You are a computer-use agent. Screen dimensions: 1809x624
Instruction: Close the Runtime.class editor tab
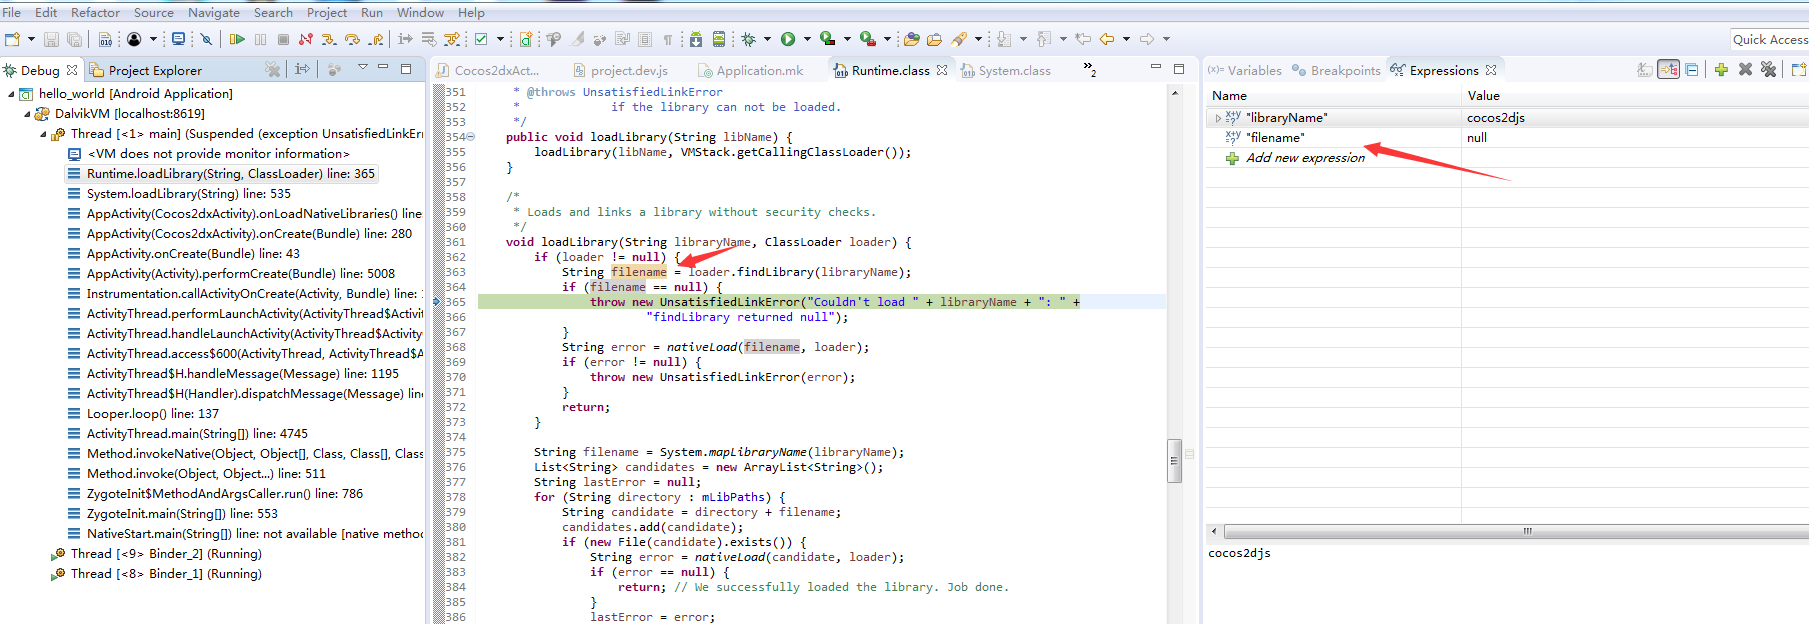pyautogui.click(x=942, y=70)
